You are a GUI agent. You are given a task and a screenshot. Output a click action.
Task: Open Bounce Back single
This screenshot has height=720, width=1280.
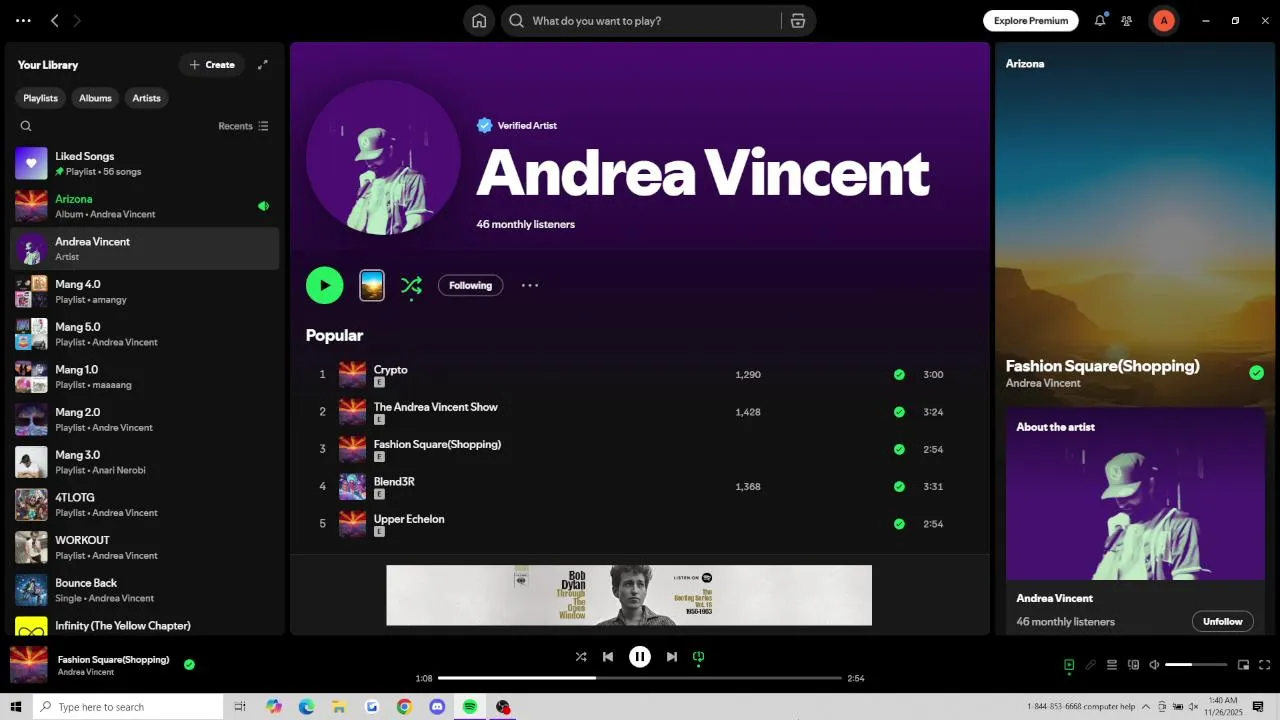click(x=145, y=590)
